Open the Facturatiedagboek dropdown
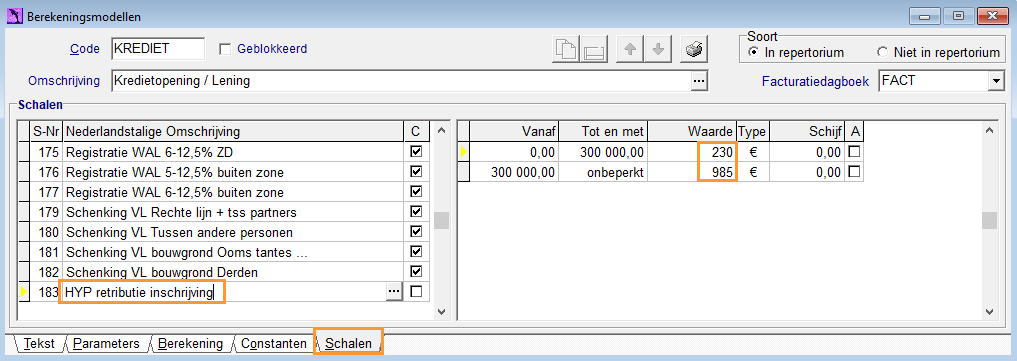Screen dimensions: 1017x361 pyautogui.click(x=996, y=81)
